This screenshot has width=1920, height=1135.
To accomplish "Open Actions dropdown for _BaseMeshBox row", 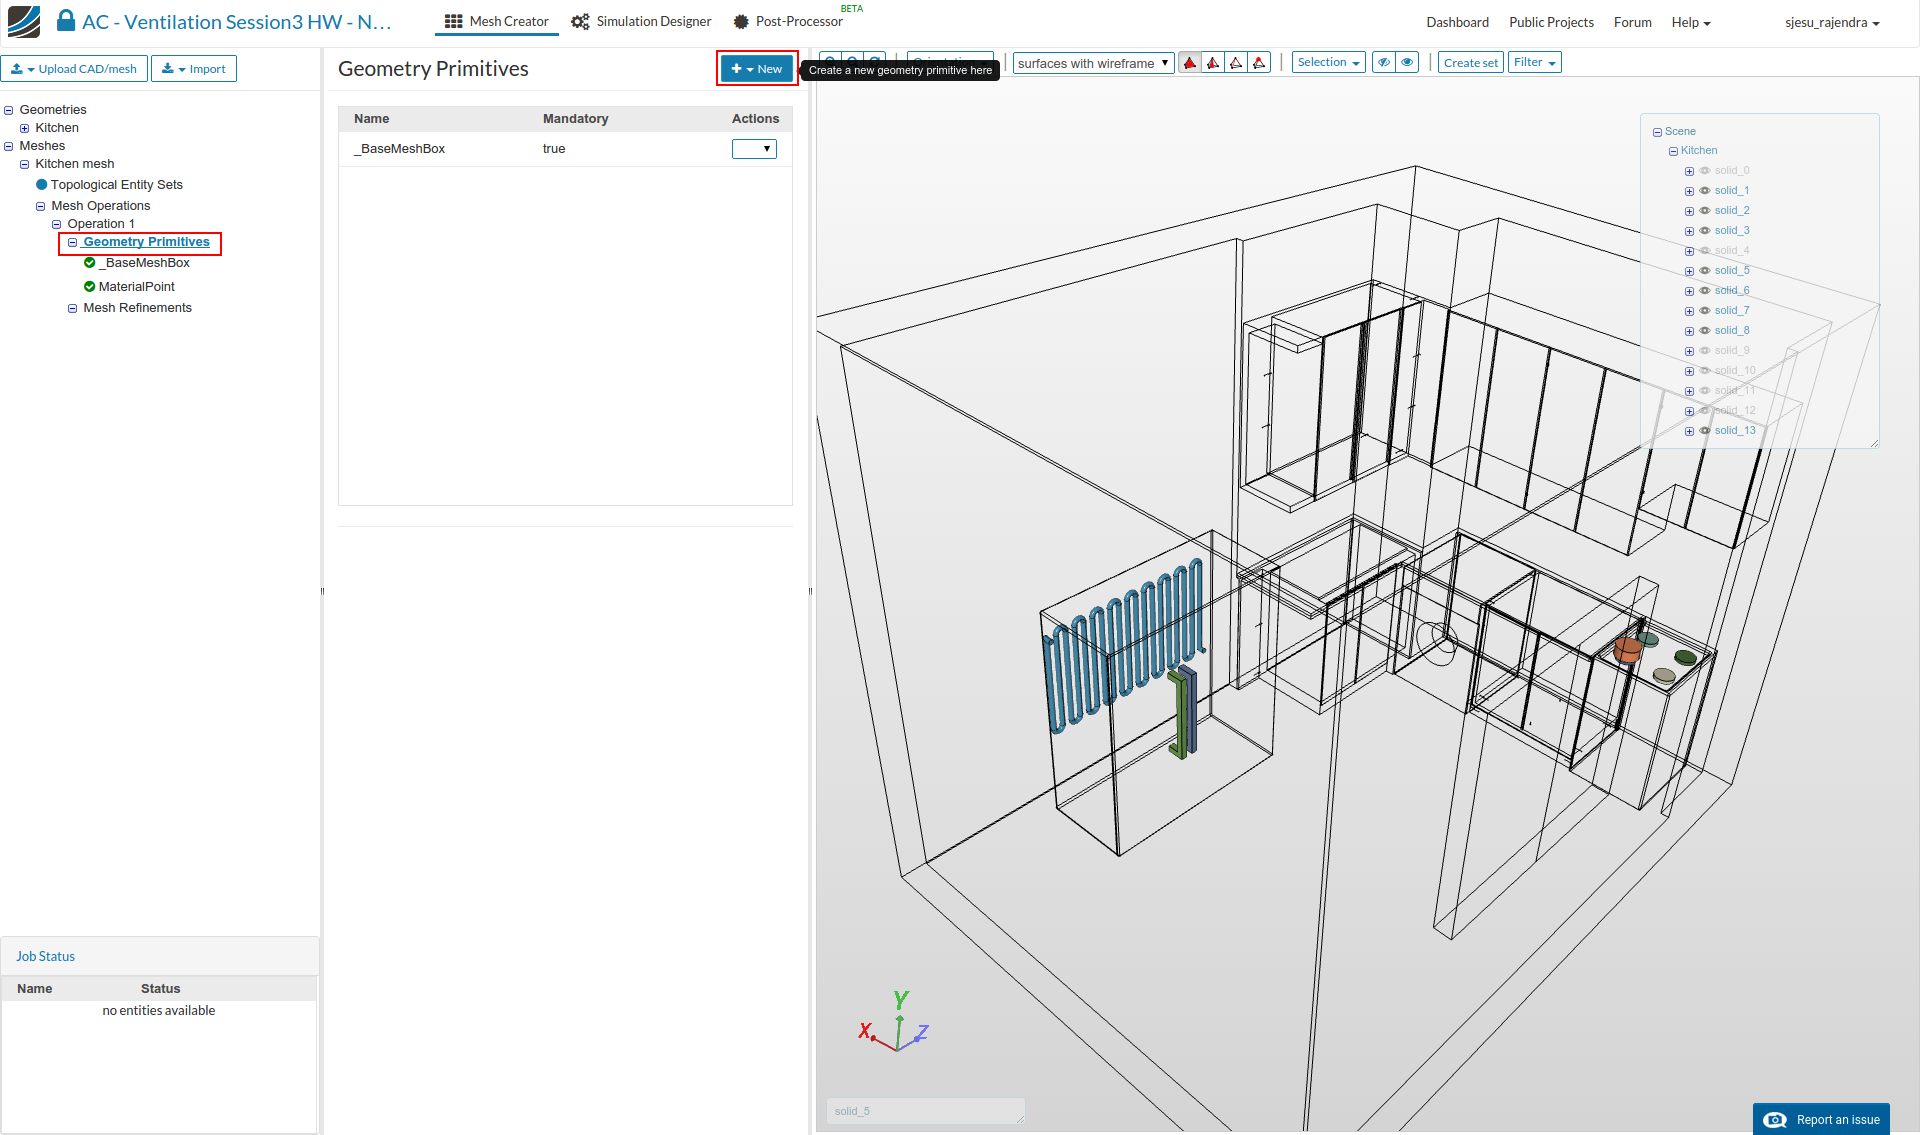I will click(x=754, y=149).
